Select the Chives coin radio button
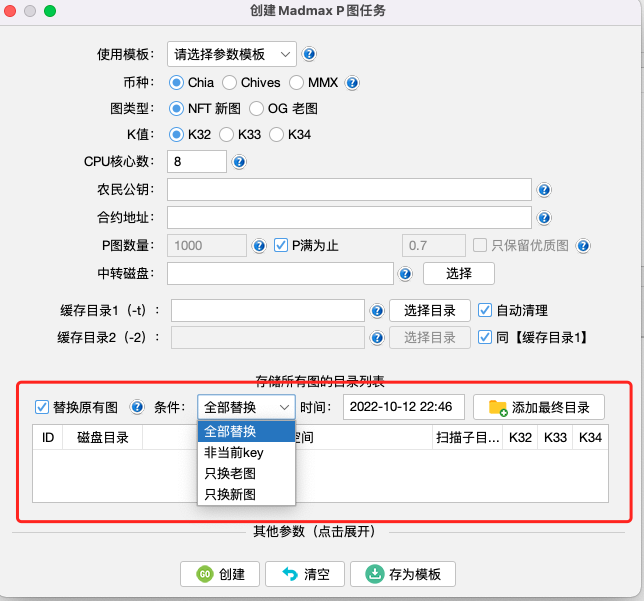 click(229, 83)
